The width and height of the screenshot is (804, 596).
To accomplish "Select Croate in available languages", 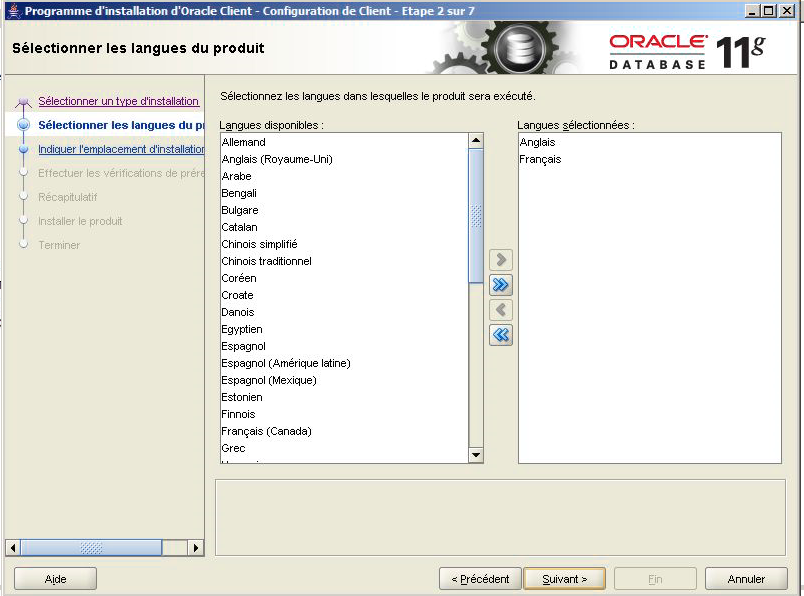I will click(344, 295).
